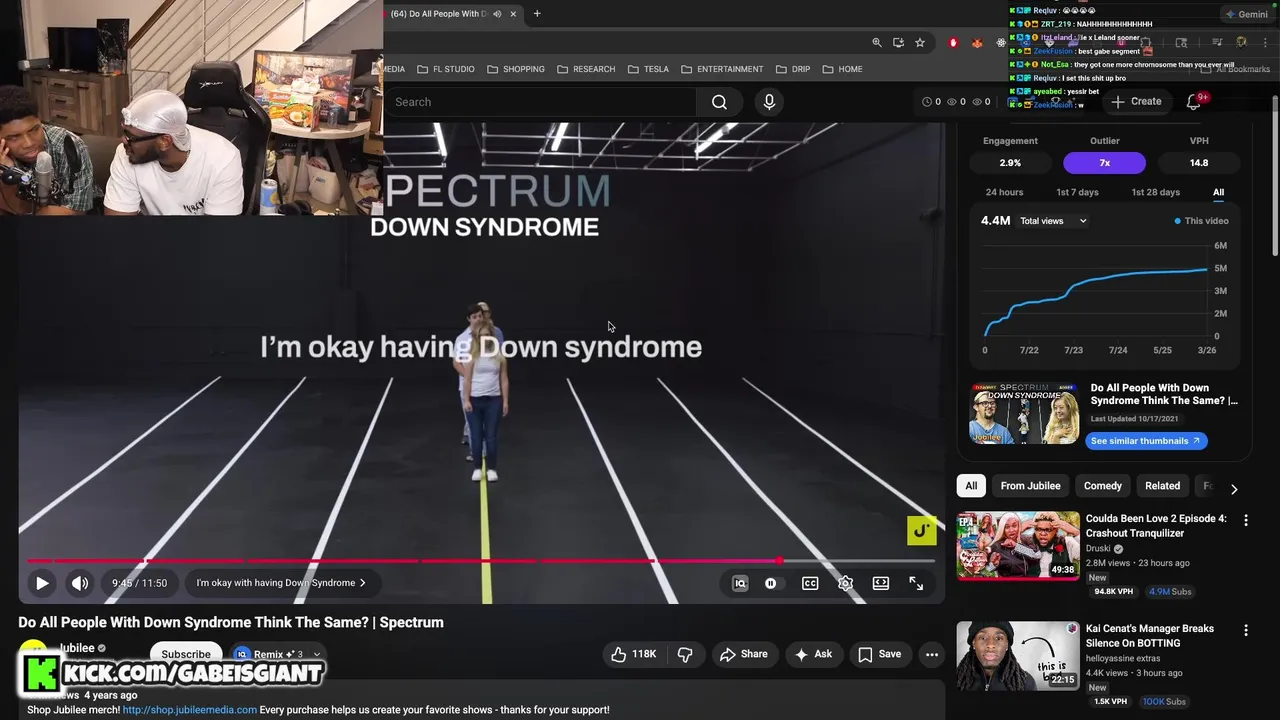Open the Create menu
Viewport: 1280px width, 720px height.
1136,101
